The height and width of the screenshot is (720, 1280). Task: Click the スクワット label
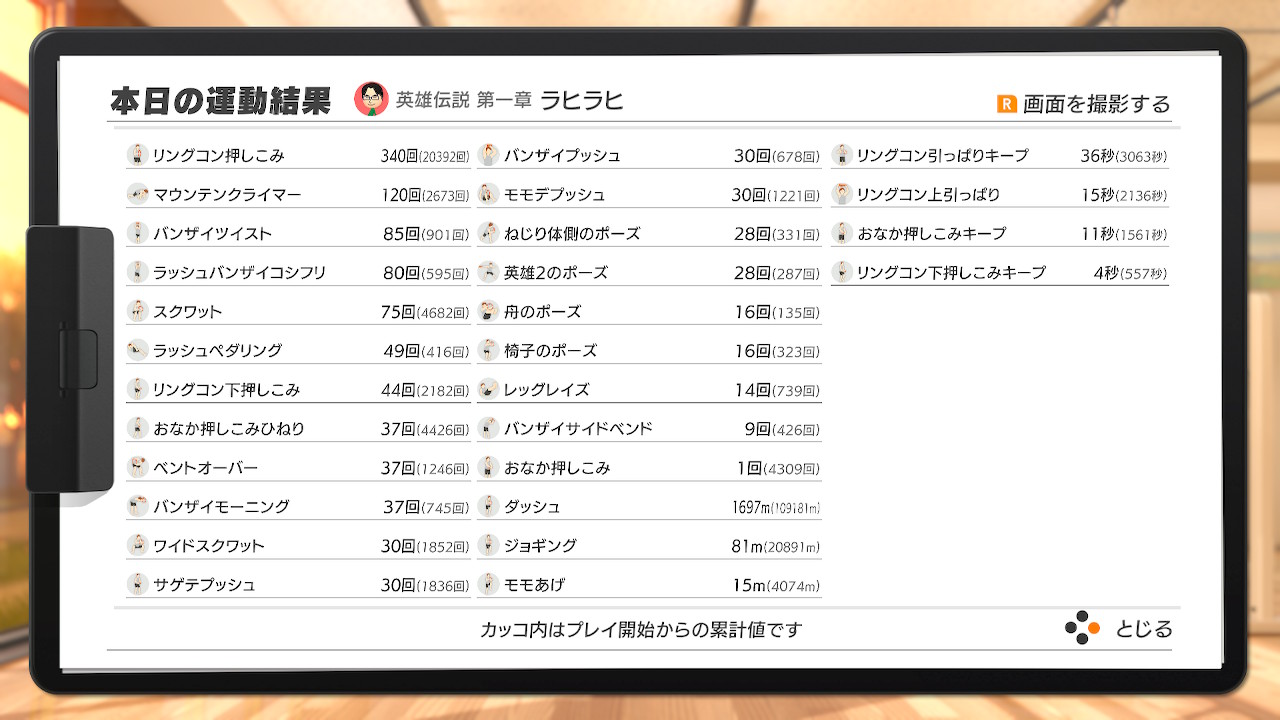tap(188, 312)
